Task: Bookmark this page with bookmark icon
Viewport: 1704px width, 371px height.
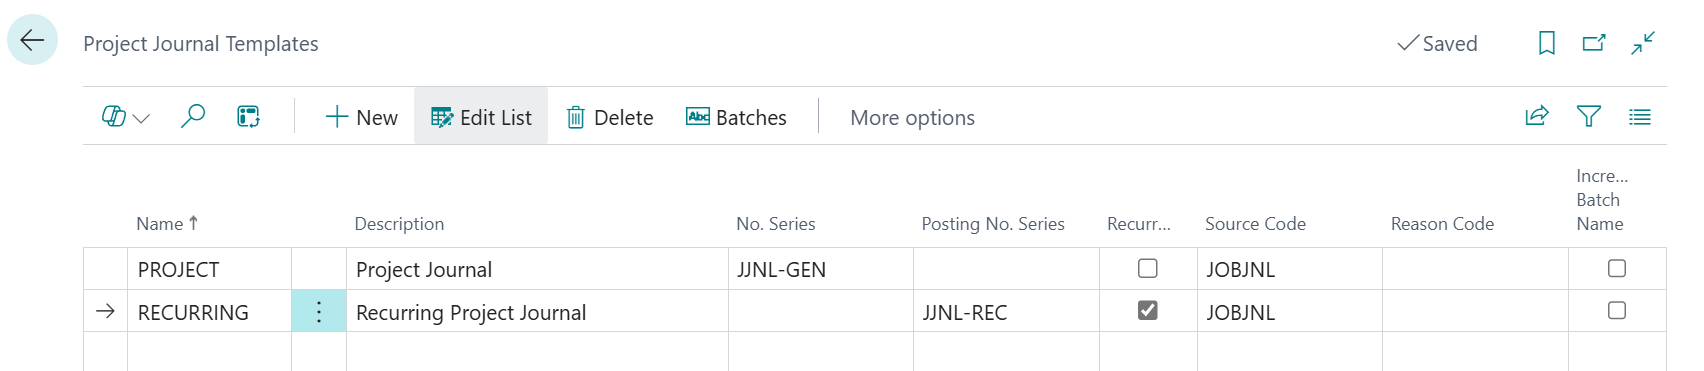Action: (1547, 43)
